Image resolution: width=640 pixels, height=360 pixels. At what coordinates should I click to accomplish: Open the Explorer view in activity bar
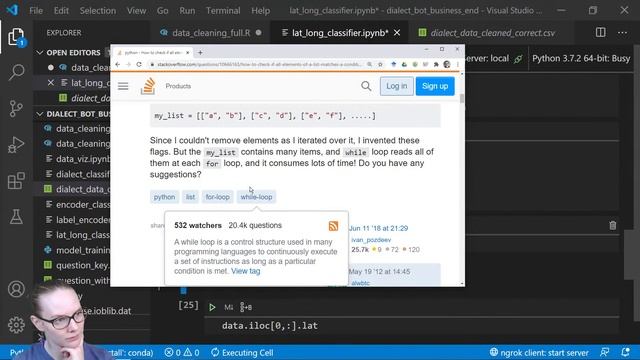pos(16,37)
